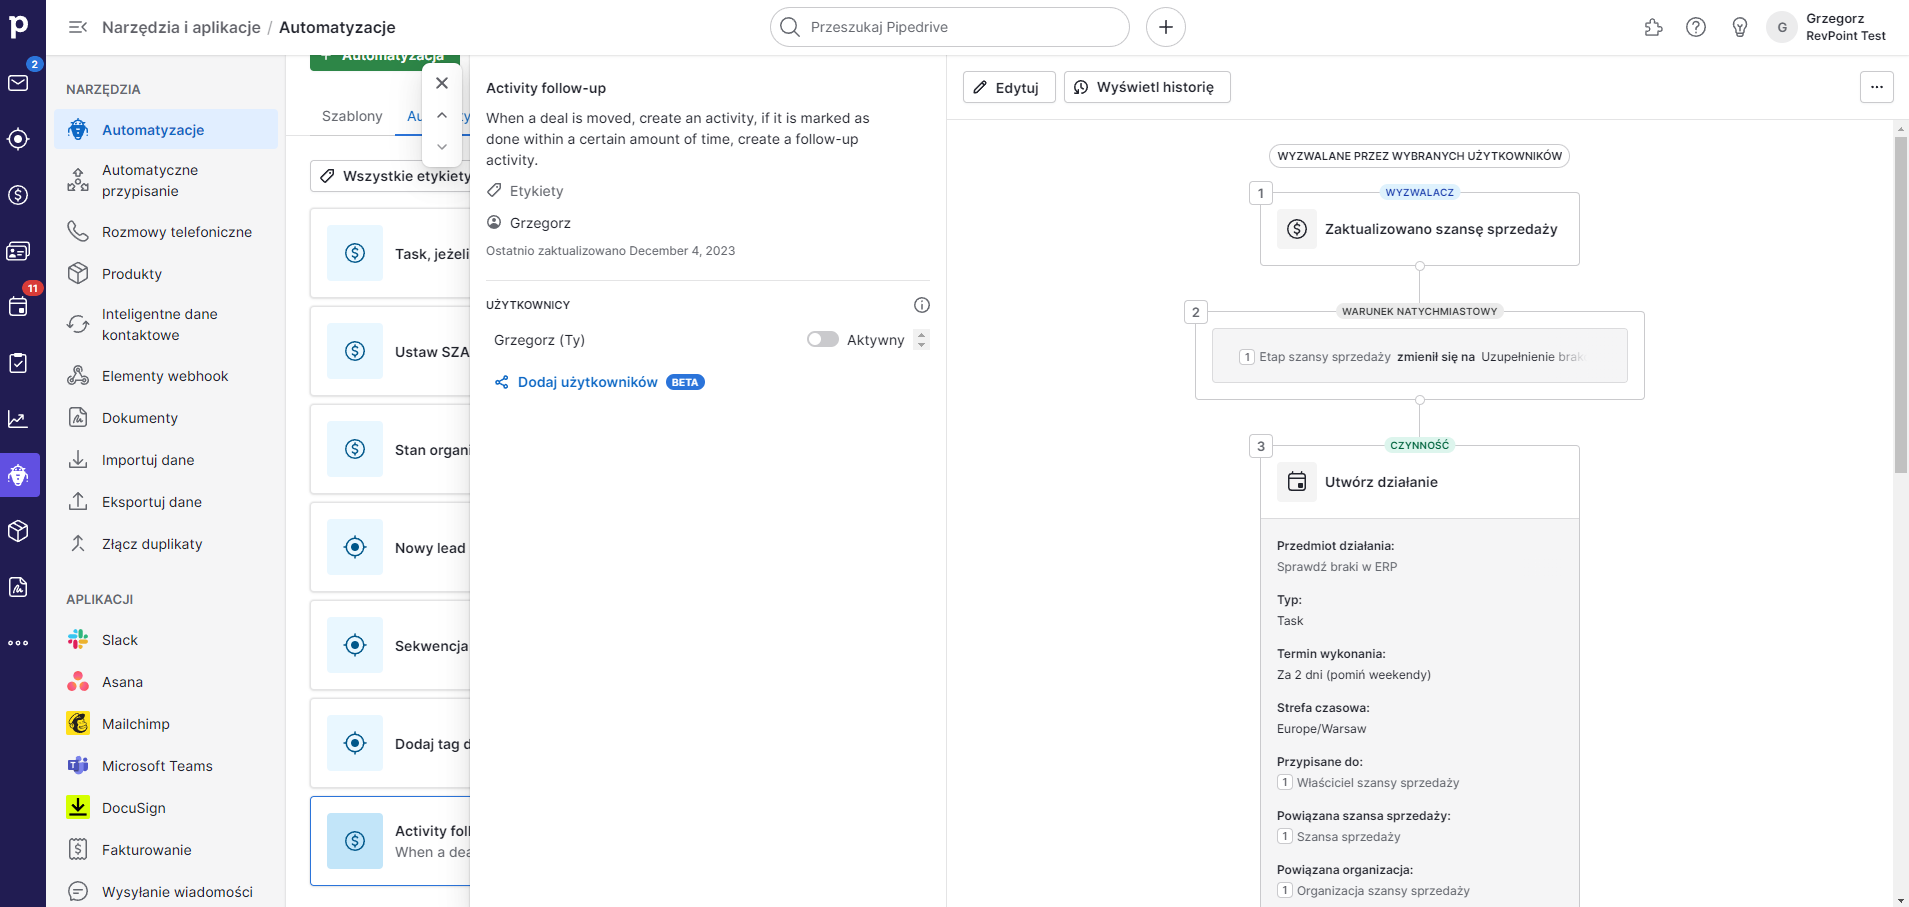The image size is (1909, 907).
Task: Collapse the sidebar with the menu toggle icon
Action: tap(78, 27)
